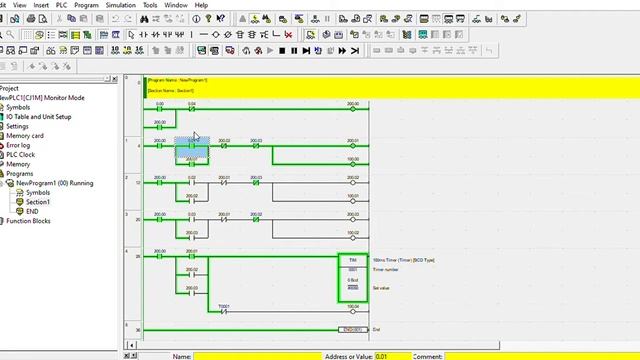
Task: Click the binoculars Find icon in top toolbar
Action: tap(144, 19)
